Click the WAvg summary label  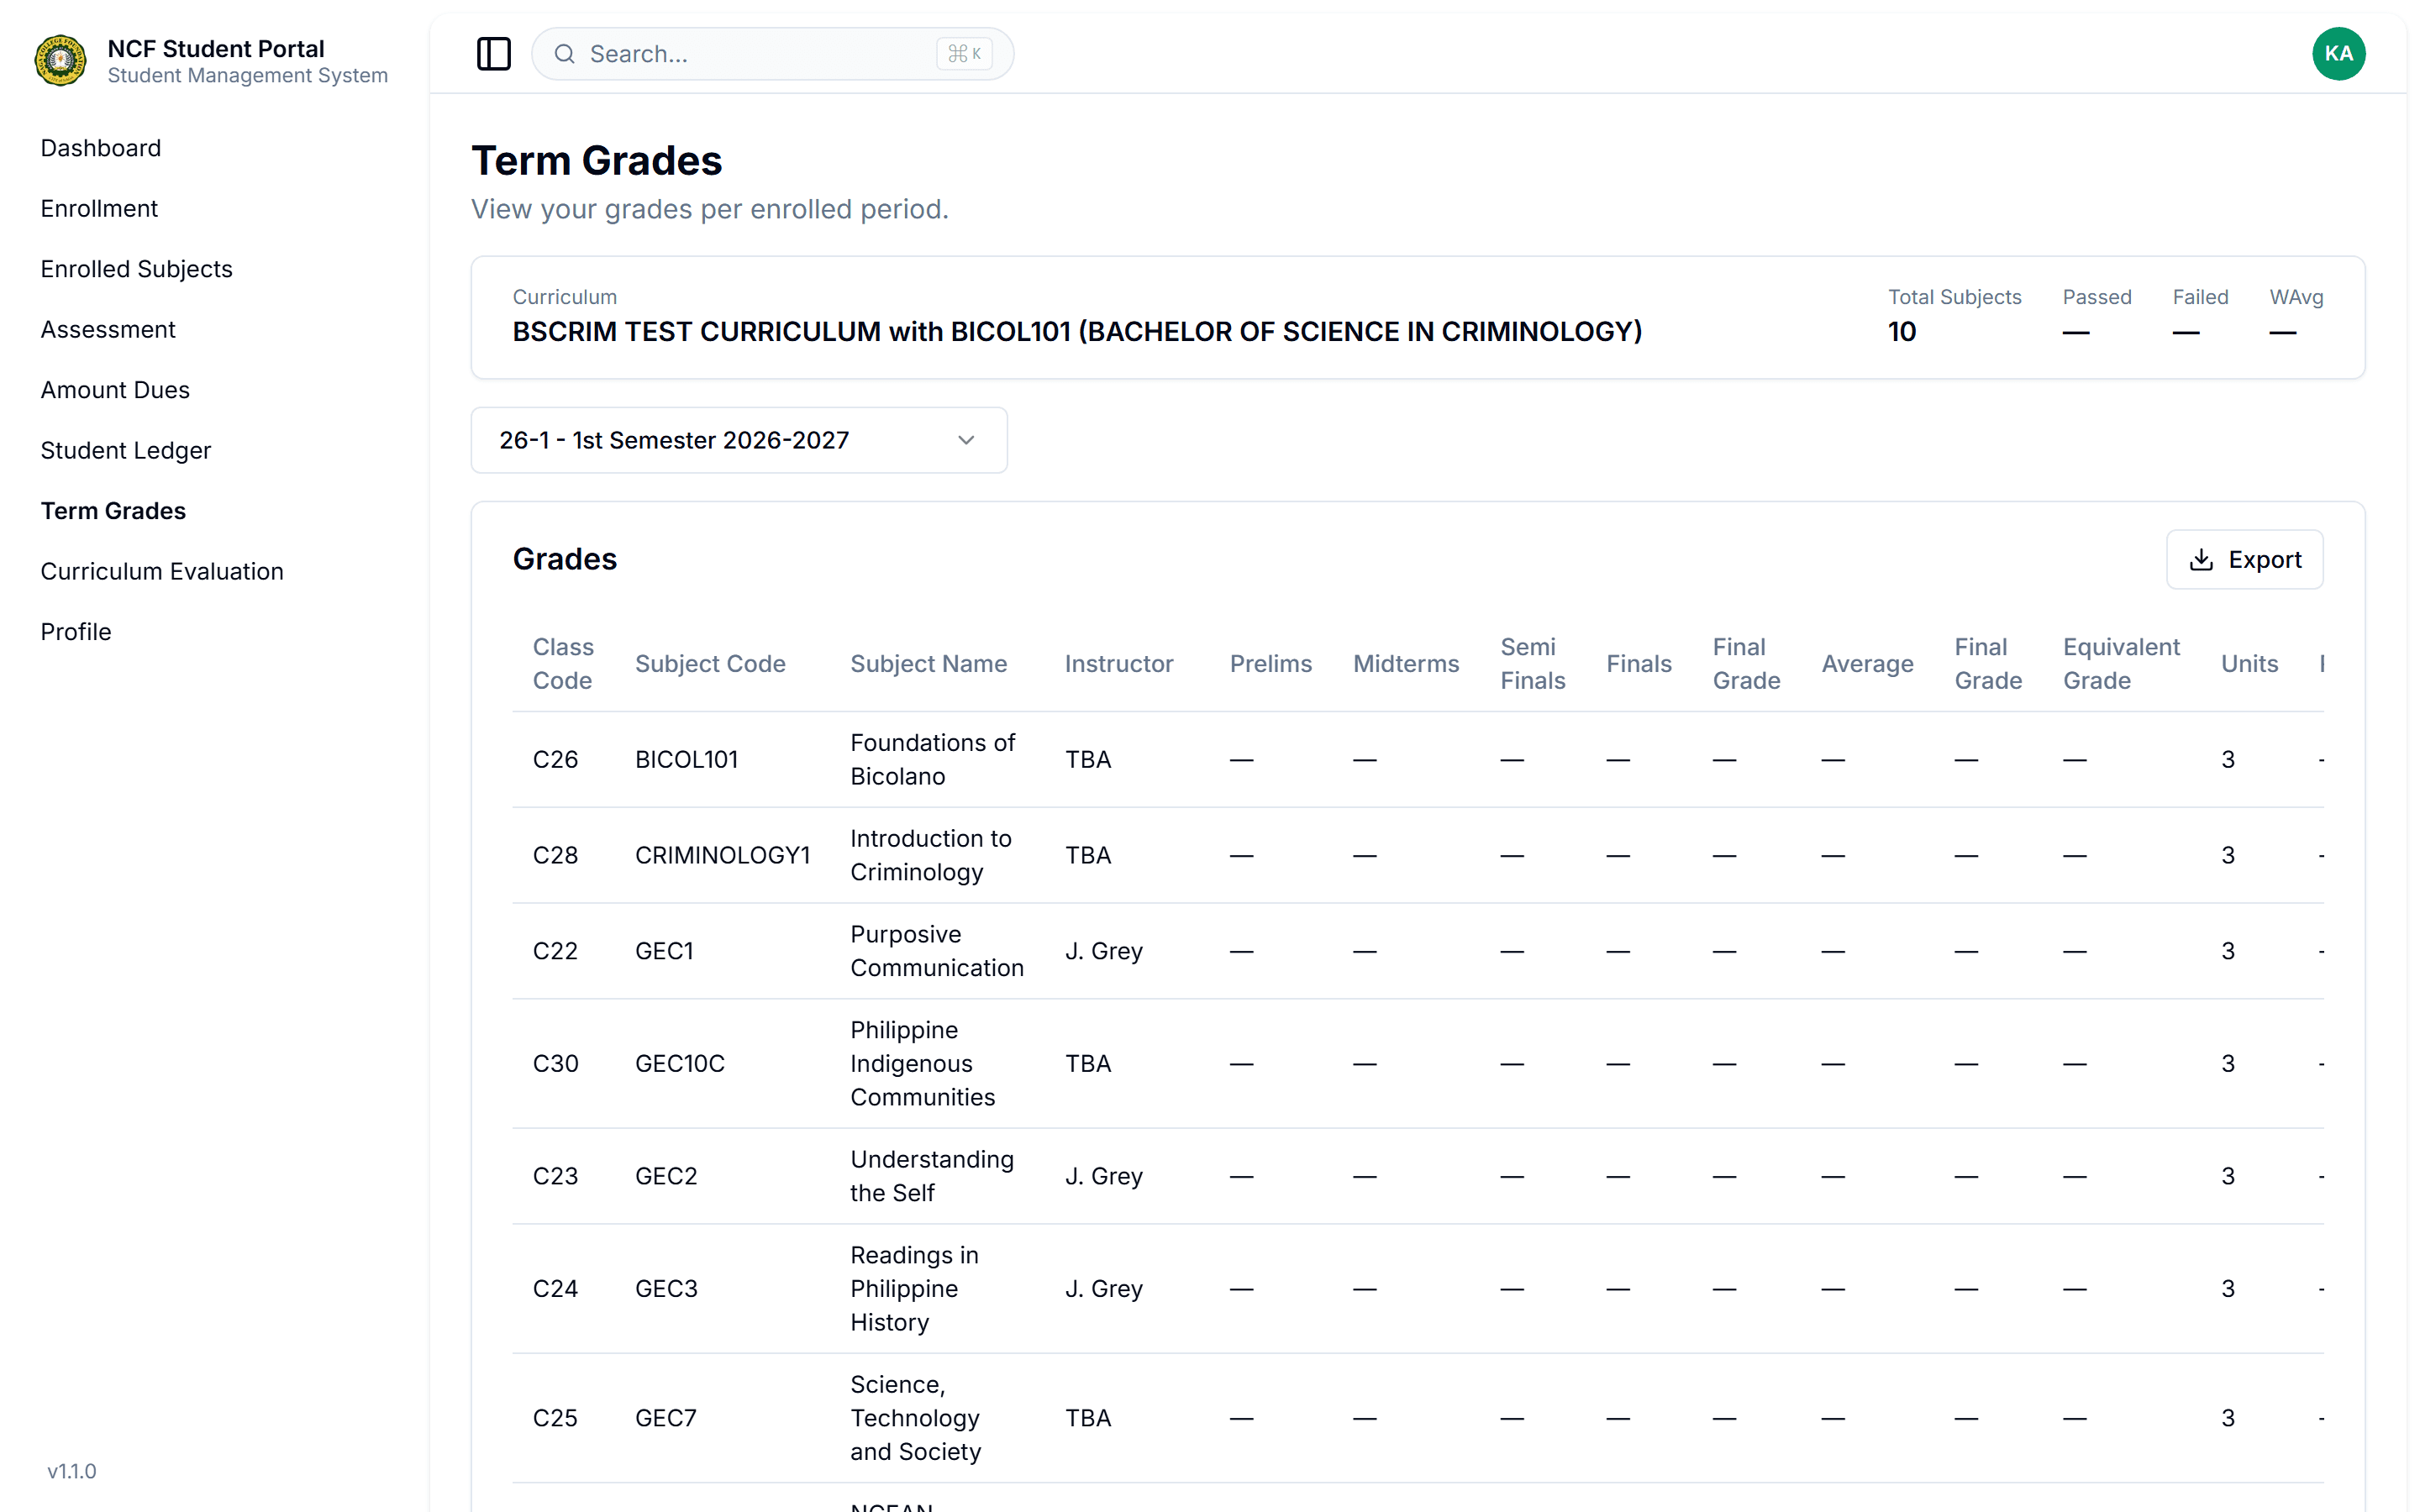[2296, 297]
